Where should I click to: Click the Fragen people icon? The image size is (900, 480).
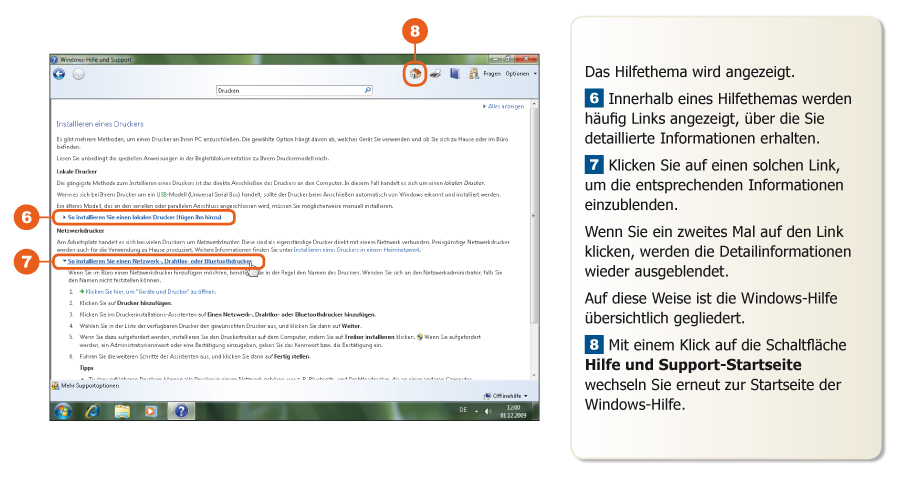coord(473,73)
